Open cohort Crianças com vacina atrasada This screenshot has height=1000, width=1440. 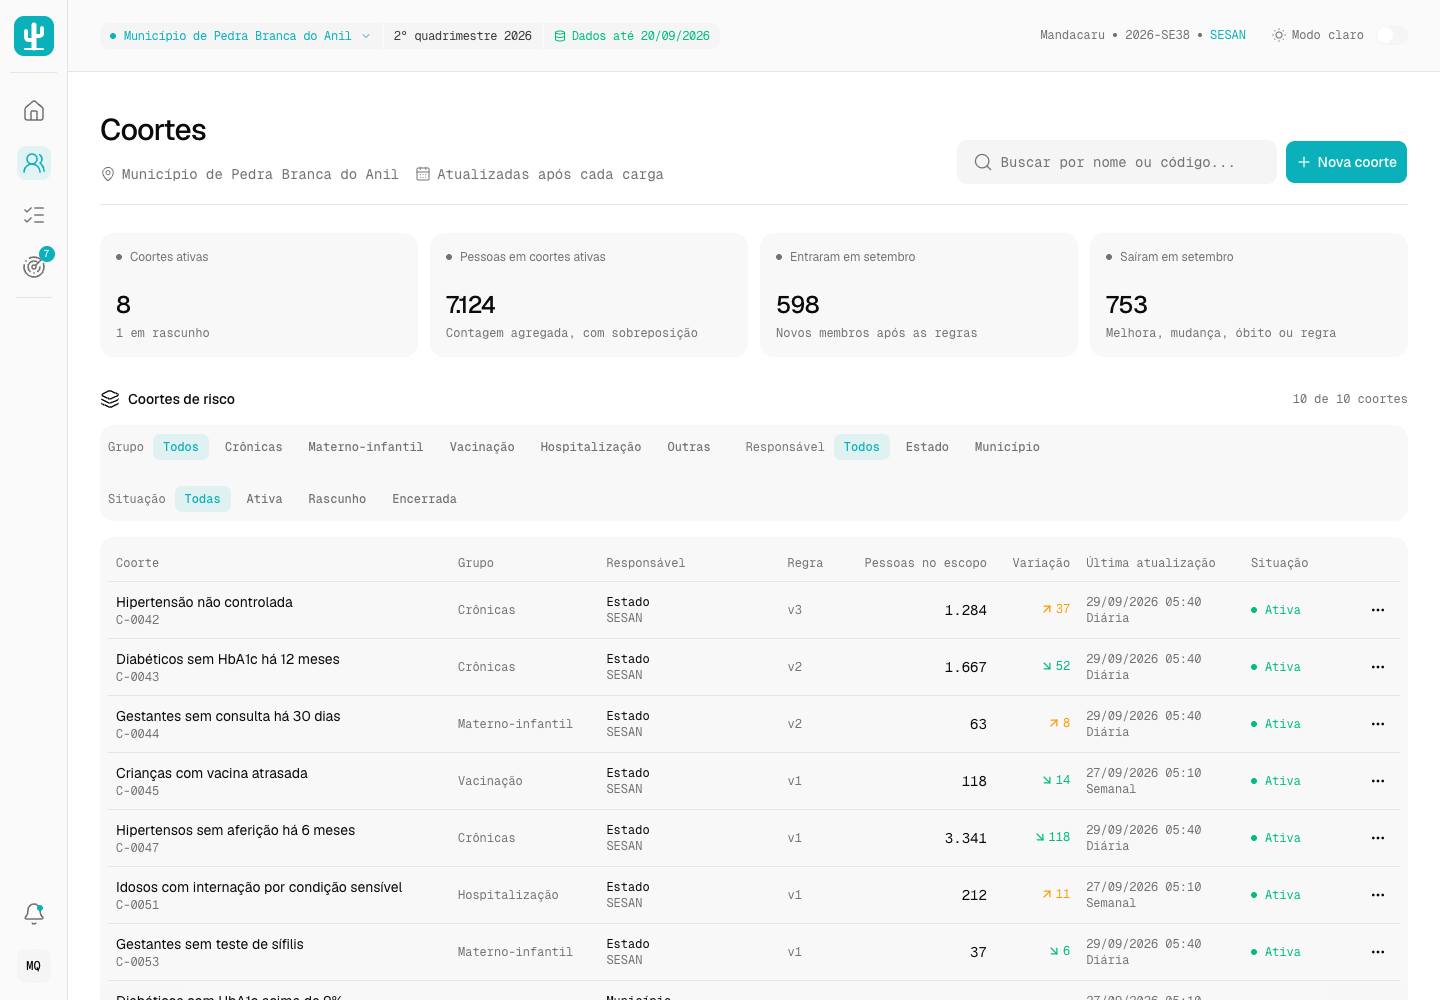212,773
